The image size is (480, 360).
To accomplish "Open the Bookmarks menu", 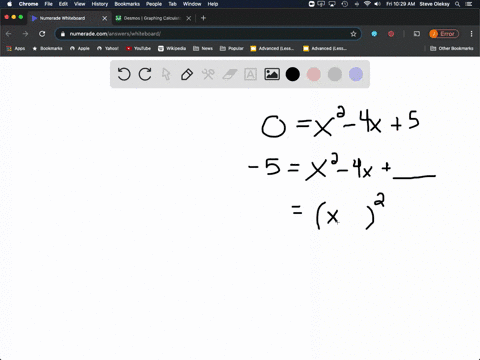I will click(127, 4).
